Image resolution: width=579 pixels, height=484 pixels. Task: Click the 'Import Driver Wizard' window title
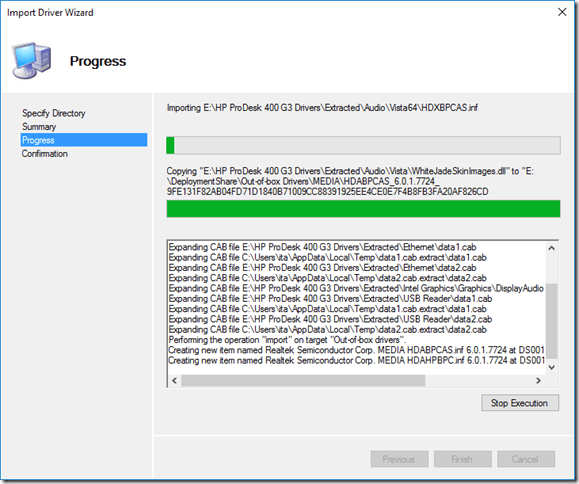point(50,13)
